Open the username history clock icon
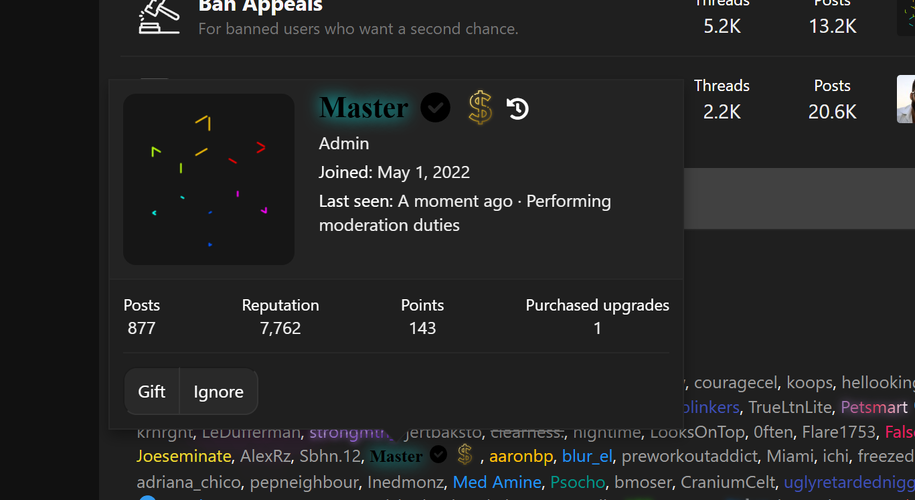The height and width of the screenshot is (500, 915). 518,109
